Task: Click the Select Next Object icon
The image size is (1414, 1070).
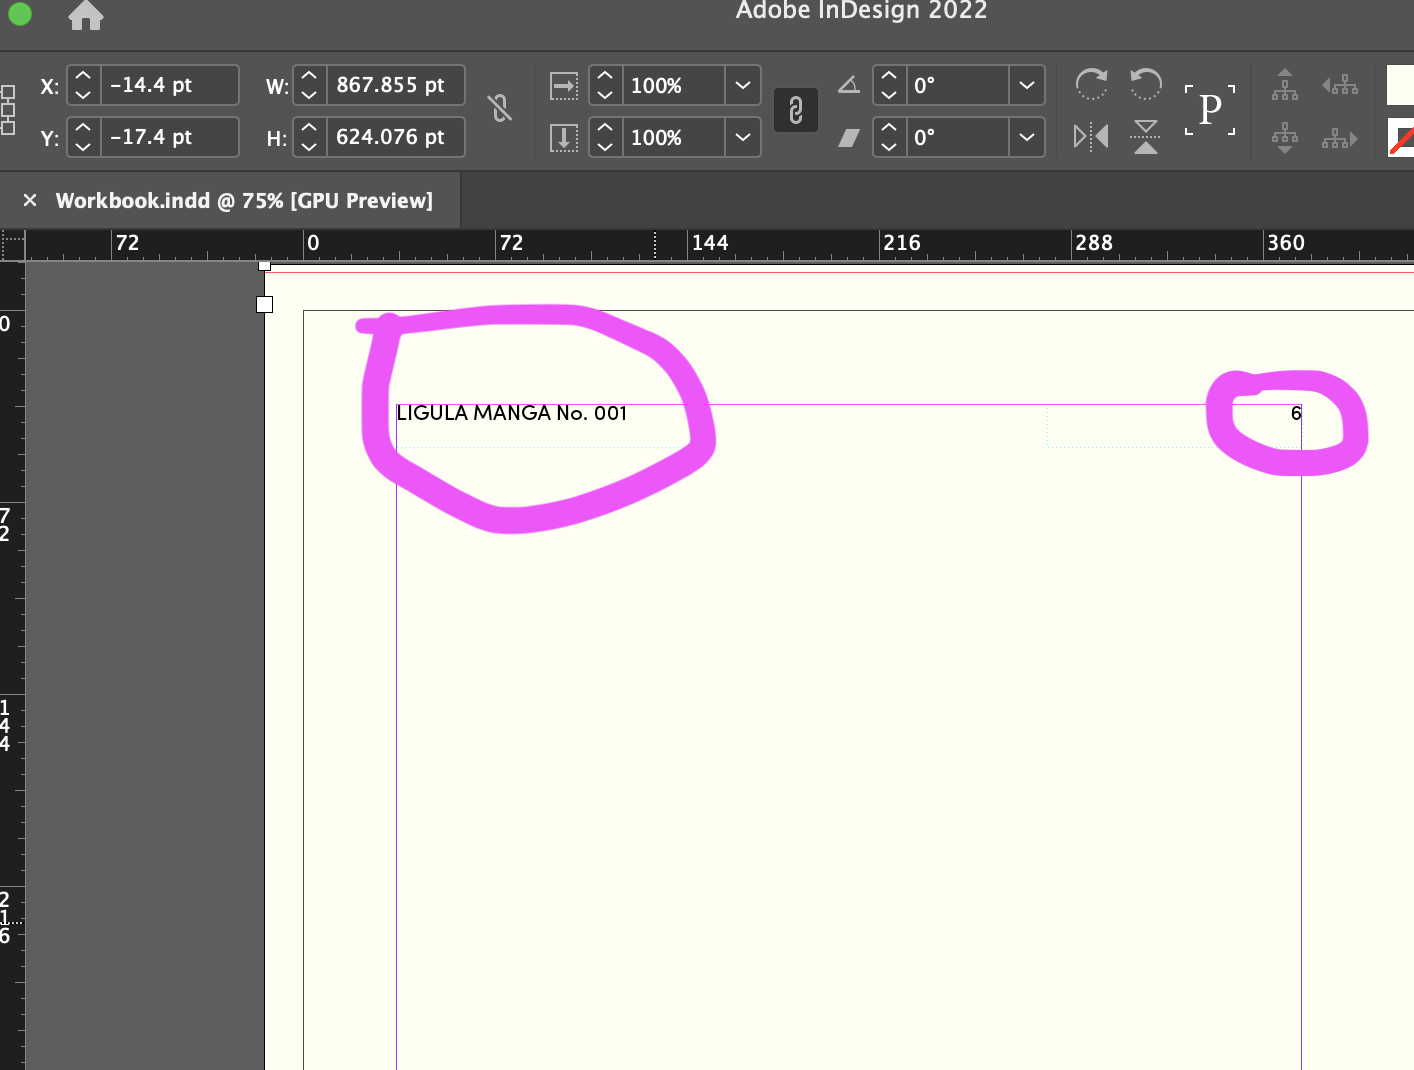Action: click(1340, 138)
